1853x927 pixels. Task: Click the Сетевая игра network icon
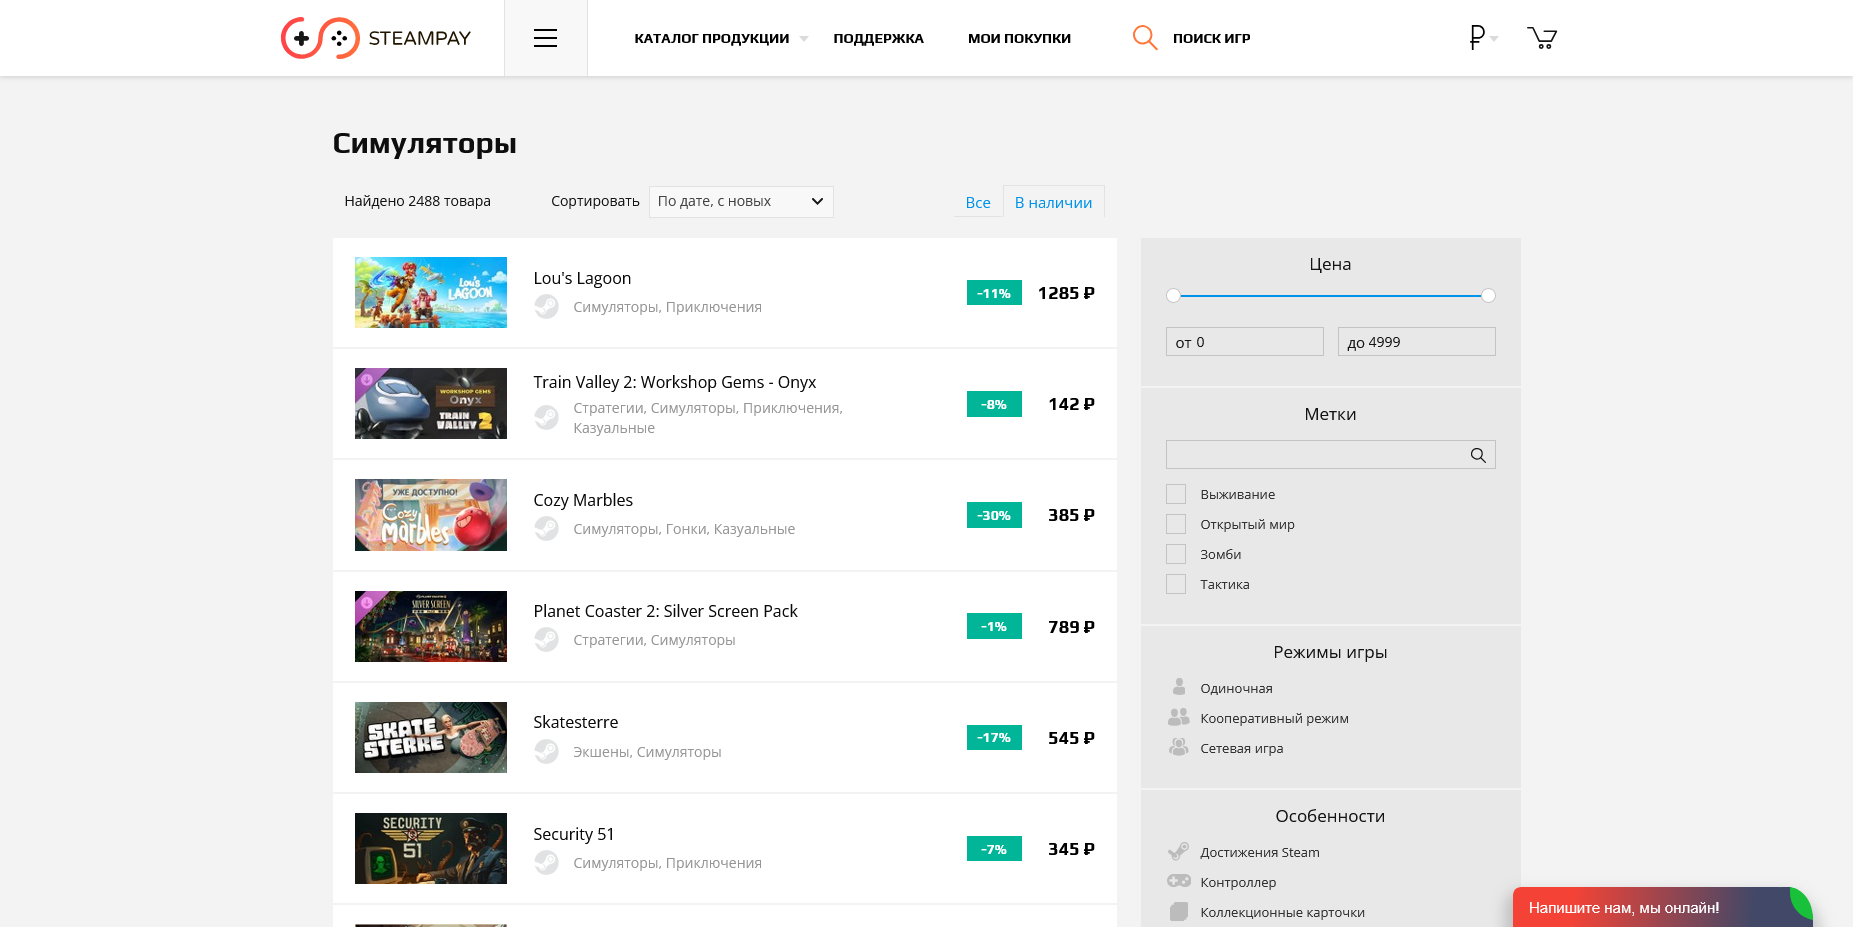tap(1179, 747)
